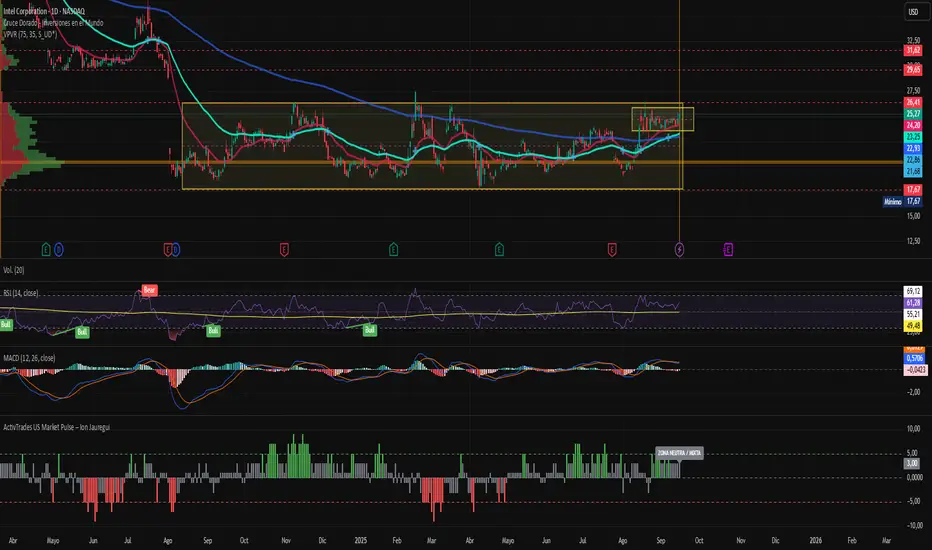932x550 pixels.
Task: Click the purple lightning event marker
Action: click(679, 250)
